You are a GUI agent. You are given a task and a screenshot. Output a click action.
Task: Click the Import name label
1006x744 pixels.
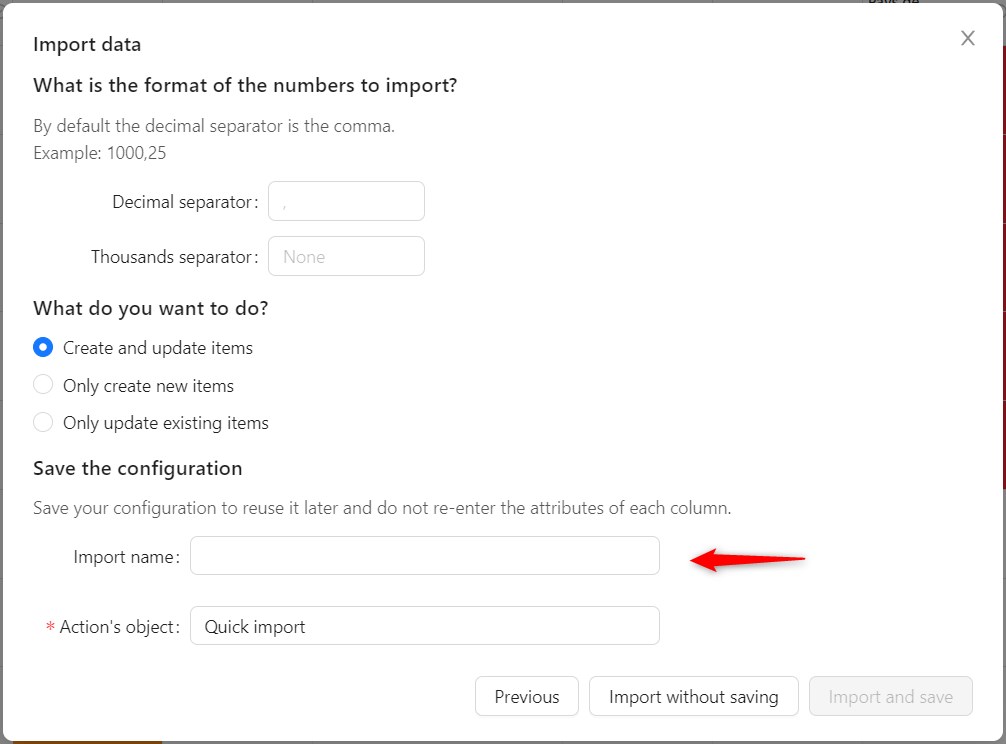point(125,556)
